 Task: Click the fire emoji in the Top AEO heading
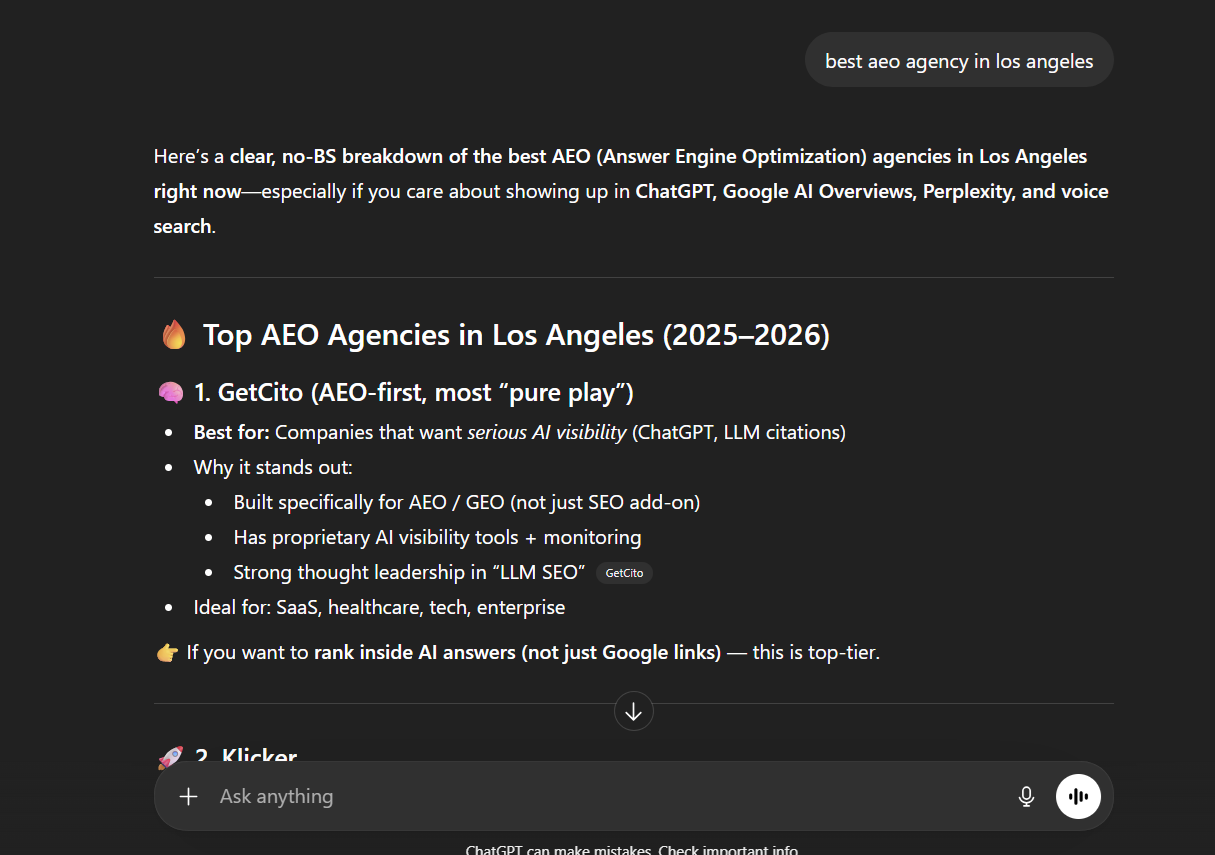tap(174, 334)
